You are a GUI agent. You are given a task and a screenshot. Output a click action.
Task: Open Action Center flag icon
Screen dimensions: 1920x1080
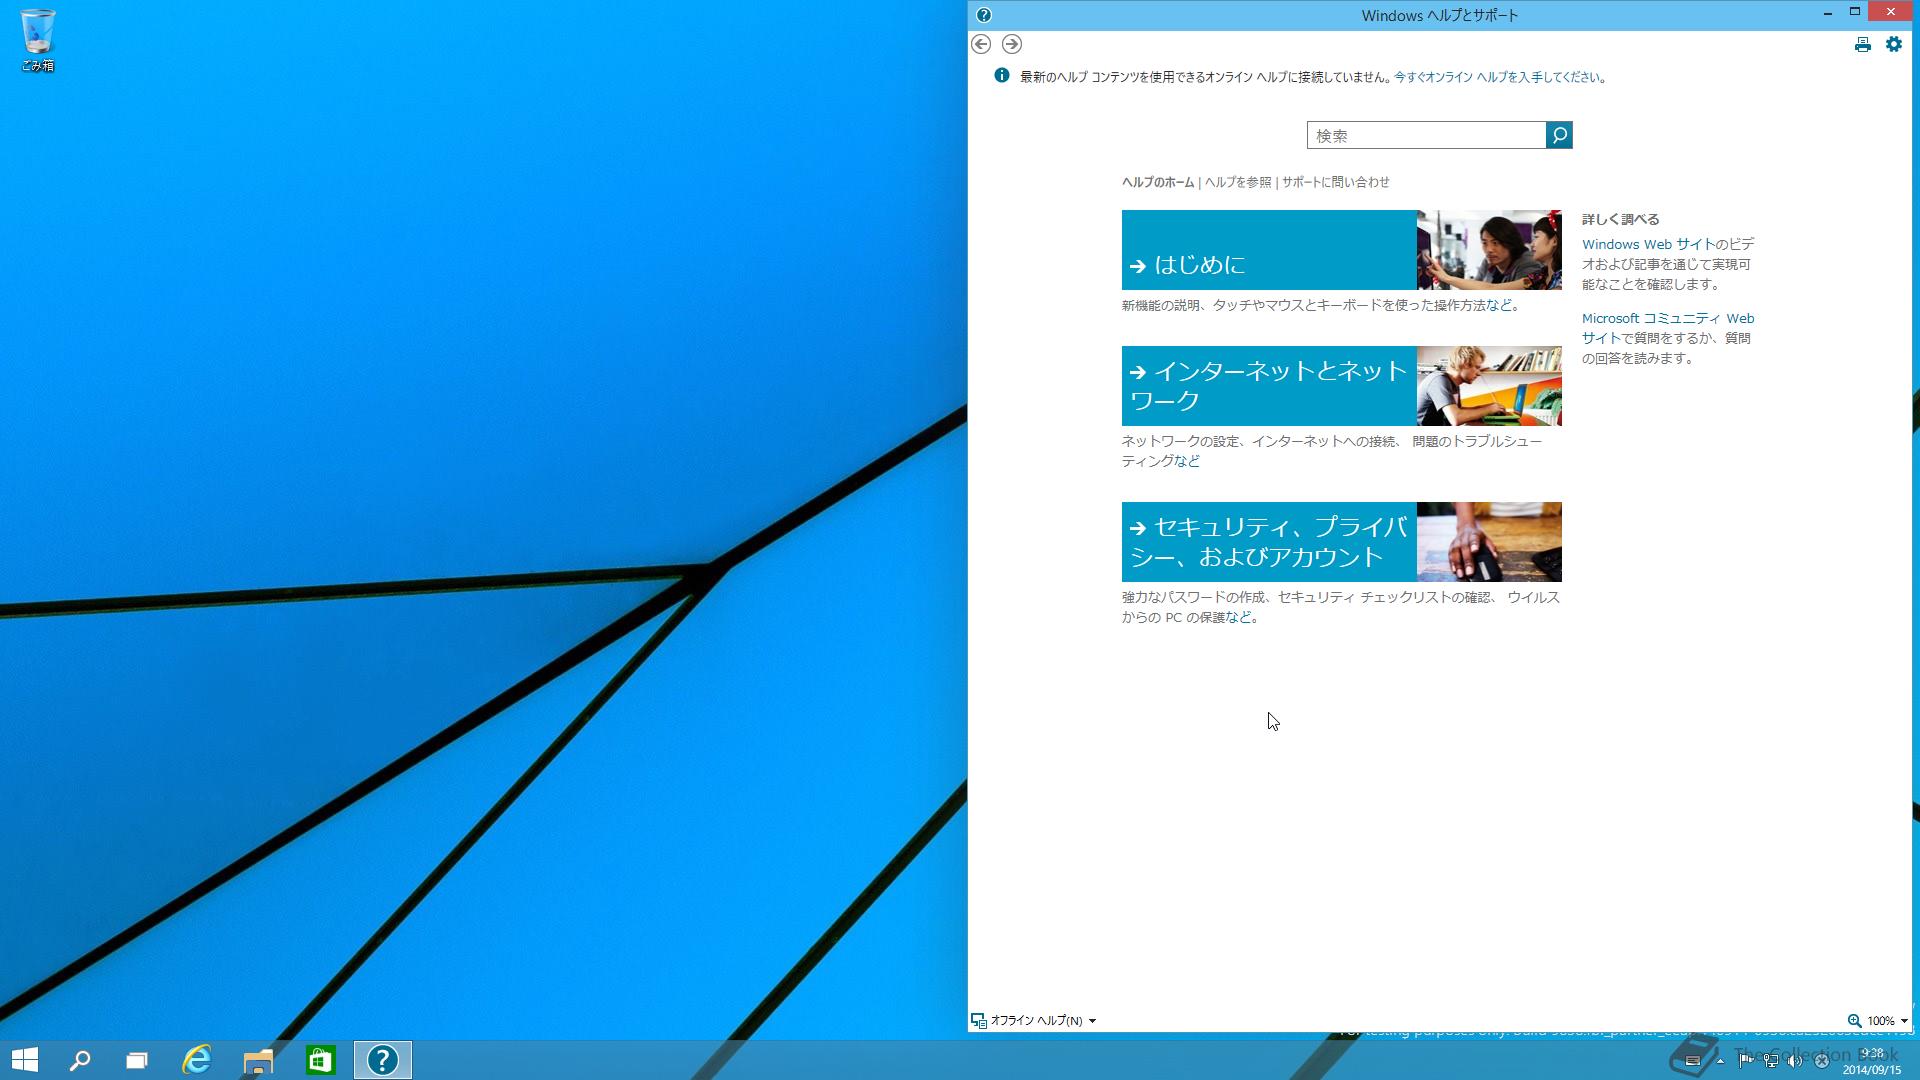pos(1746,1061)
